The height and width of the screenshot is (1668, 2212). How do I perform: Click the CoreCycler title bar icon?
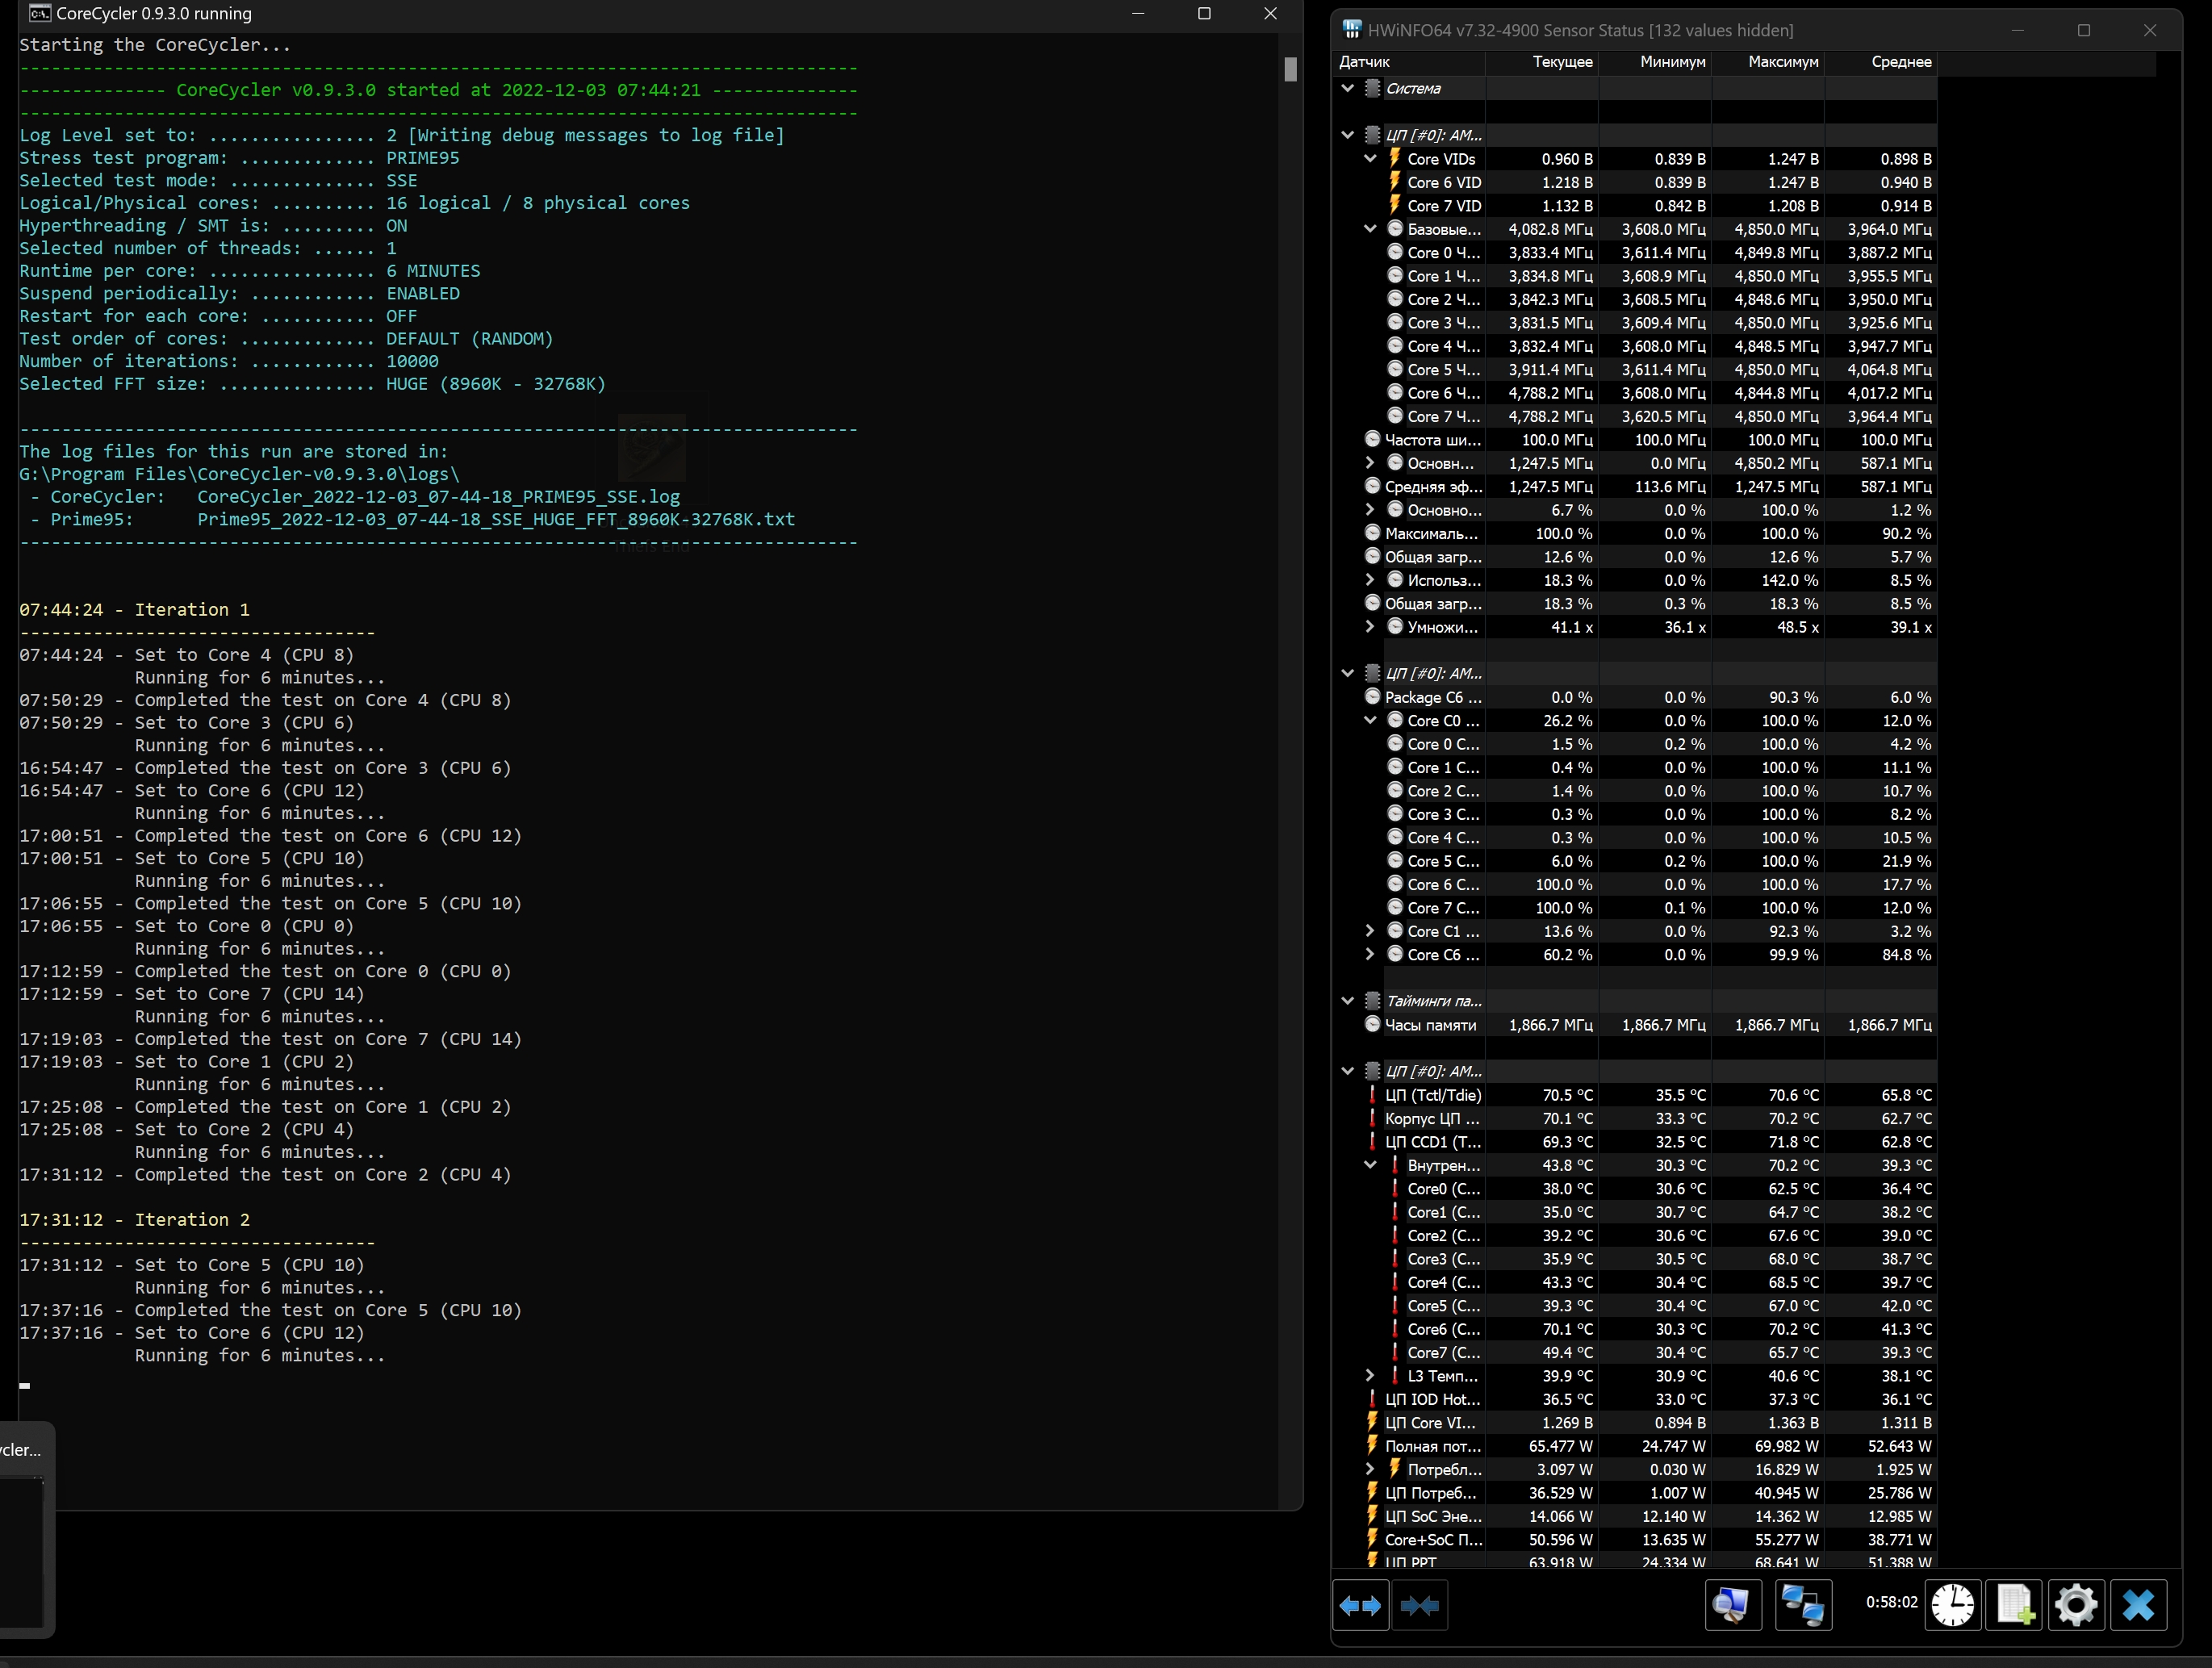40,13
